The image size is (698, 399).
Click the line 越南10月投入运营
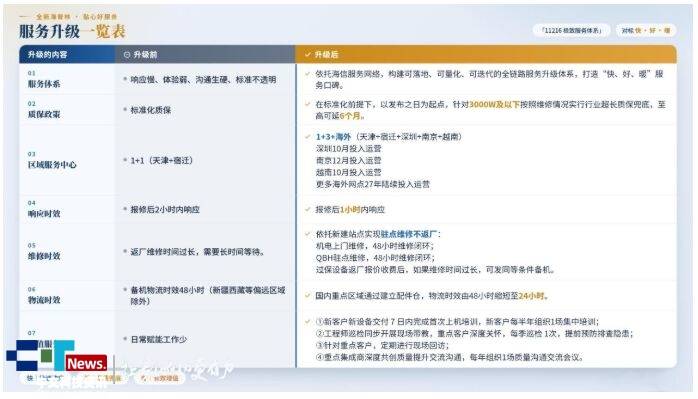click(349, 172)
